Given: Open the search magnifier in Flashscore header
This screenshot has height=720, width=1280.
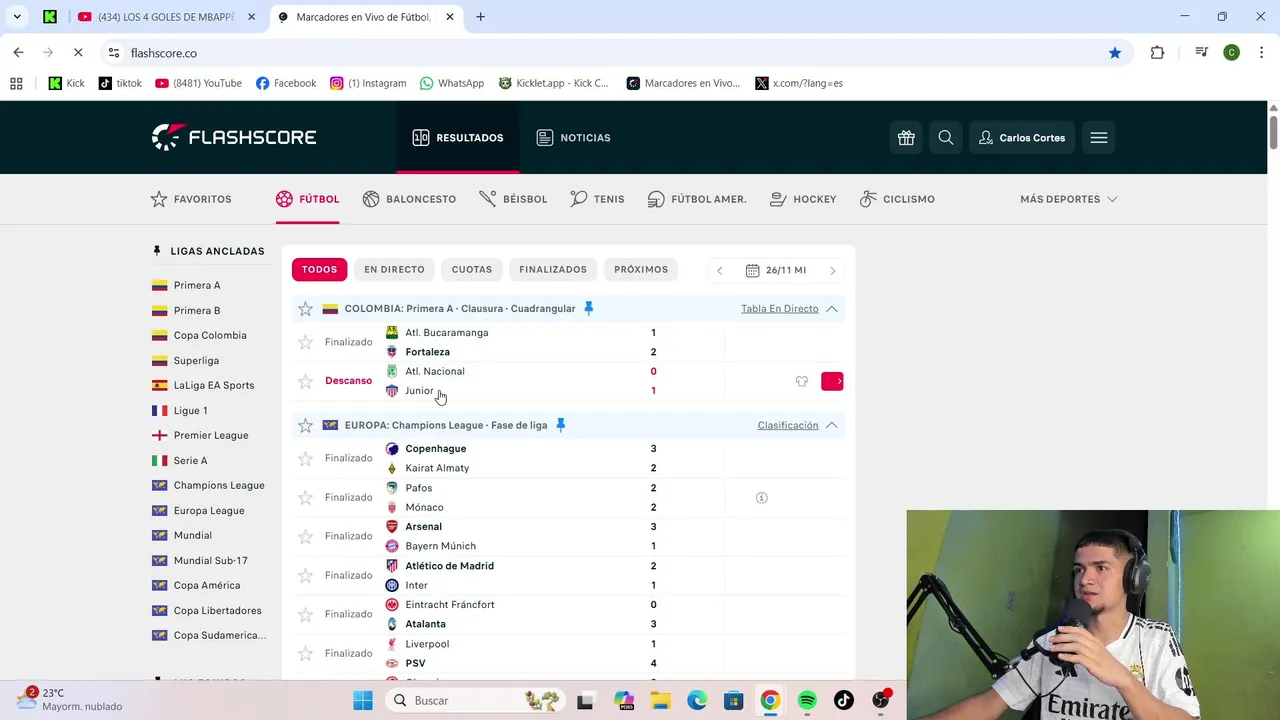Looking at the screenshot, I should (946, 138).
